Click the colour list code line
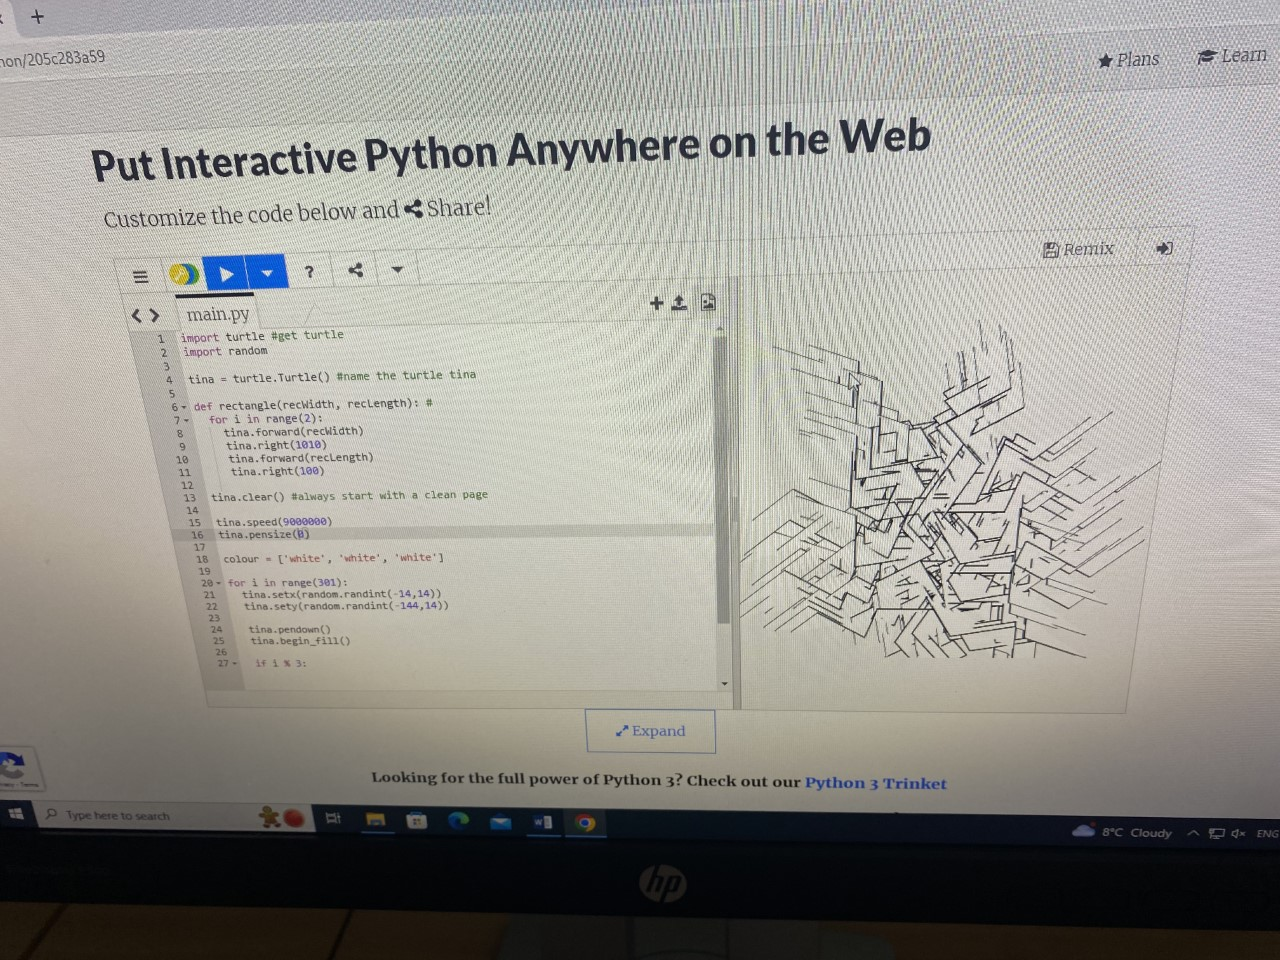The height and width of the screenshot is (960, 1280). tap(332, 558)
